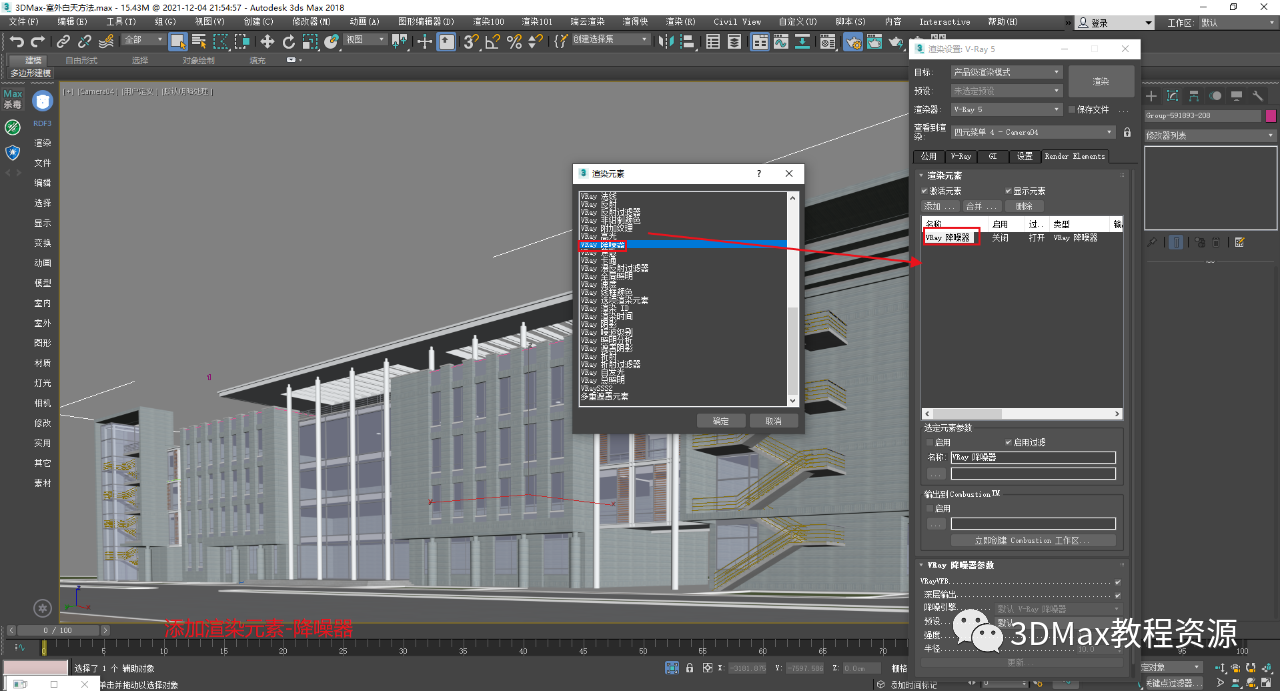This screenshot has height=691, width=1280.
Task: Open the Display command panel icon
Action: pyautogui.click(x=1236, y=96)
